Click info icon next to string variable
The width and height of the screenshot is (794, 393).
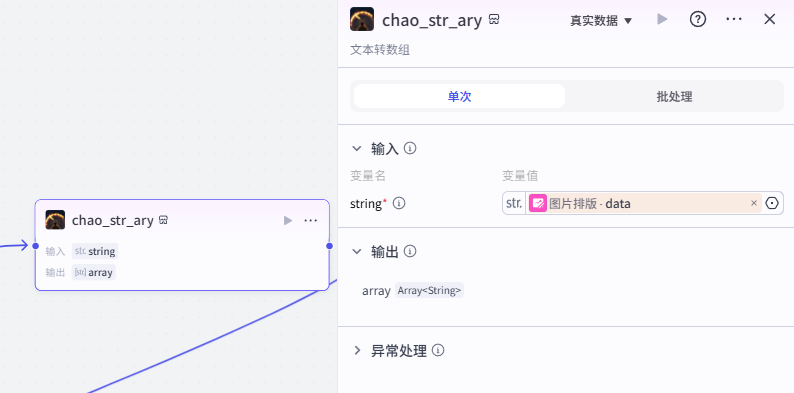pos(399,203)
